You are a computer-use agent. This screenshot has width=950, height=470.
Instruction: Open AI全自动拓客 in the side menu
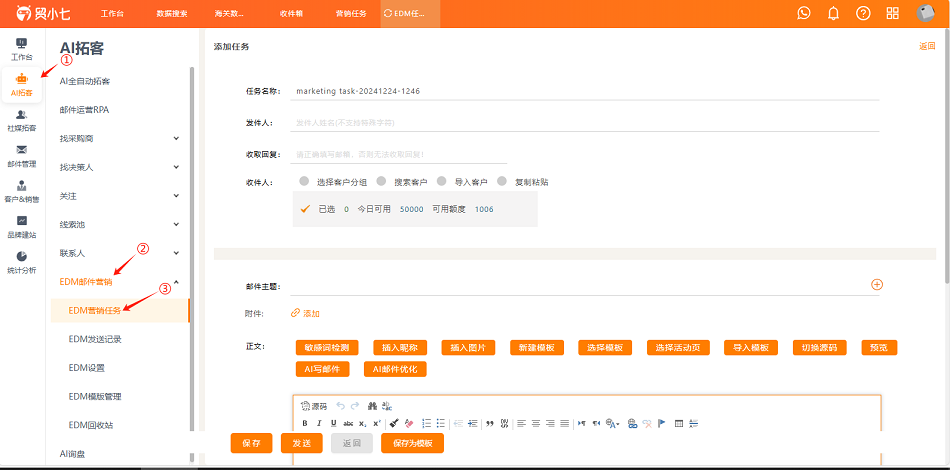point(85,81)
